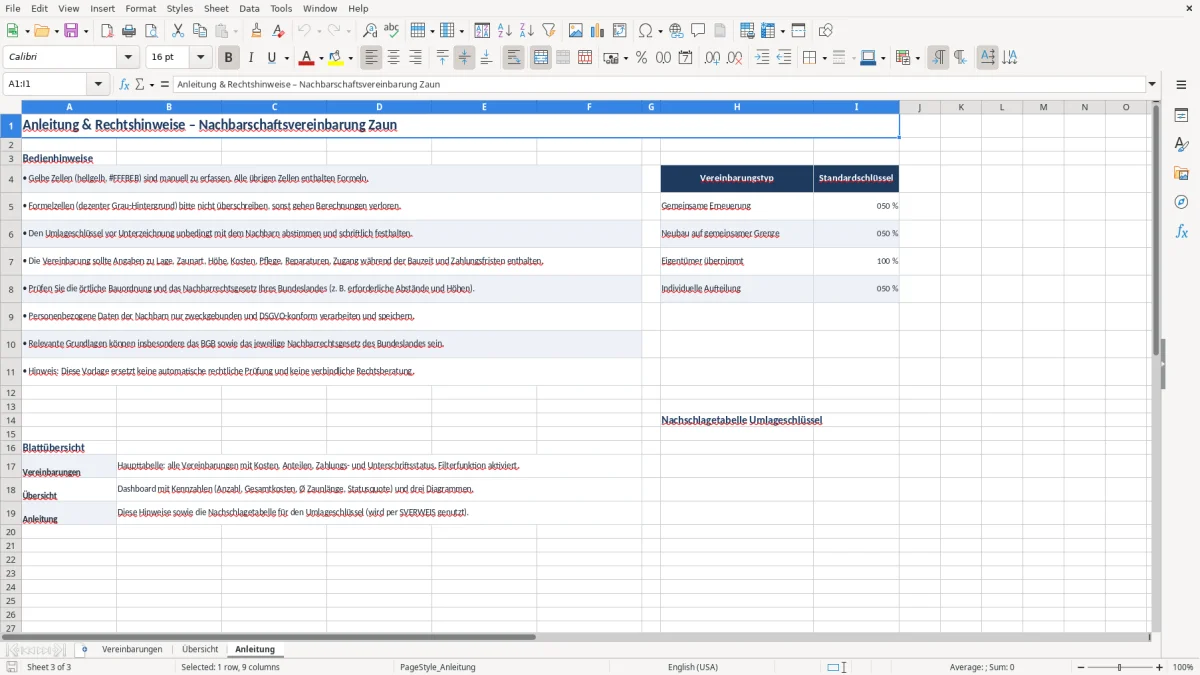Click the Copy icon

tap(200, 31)
